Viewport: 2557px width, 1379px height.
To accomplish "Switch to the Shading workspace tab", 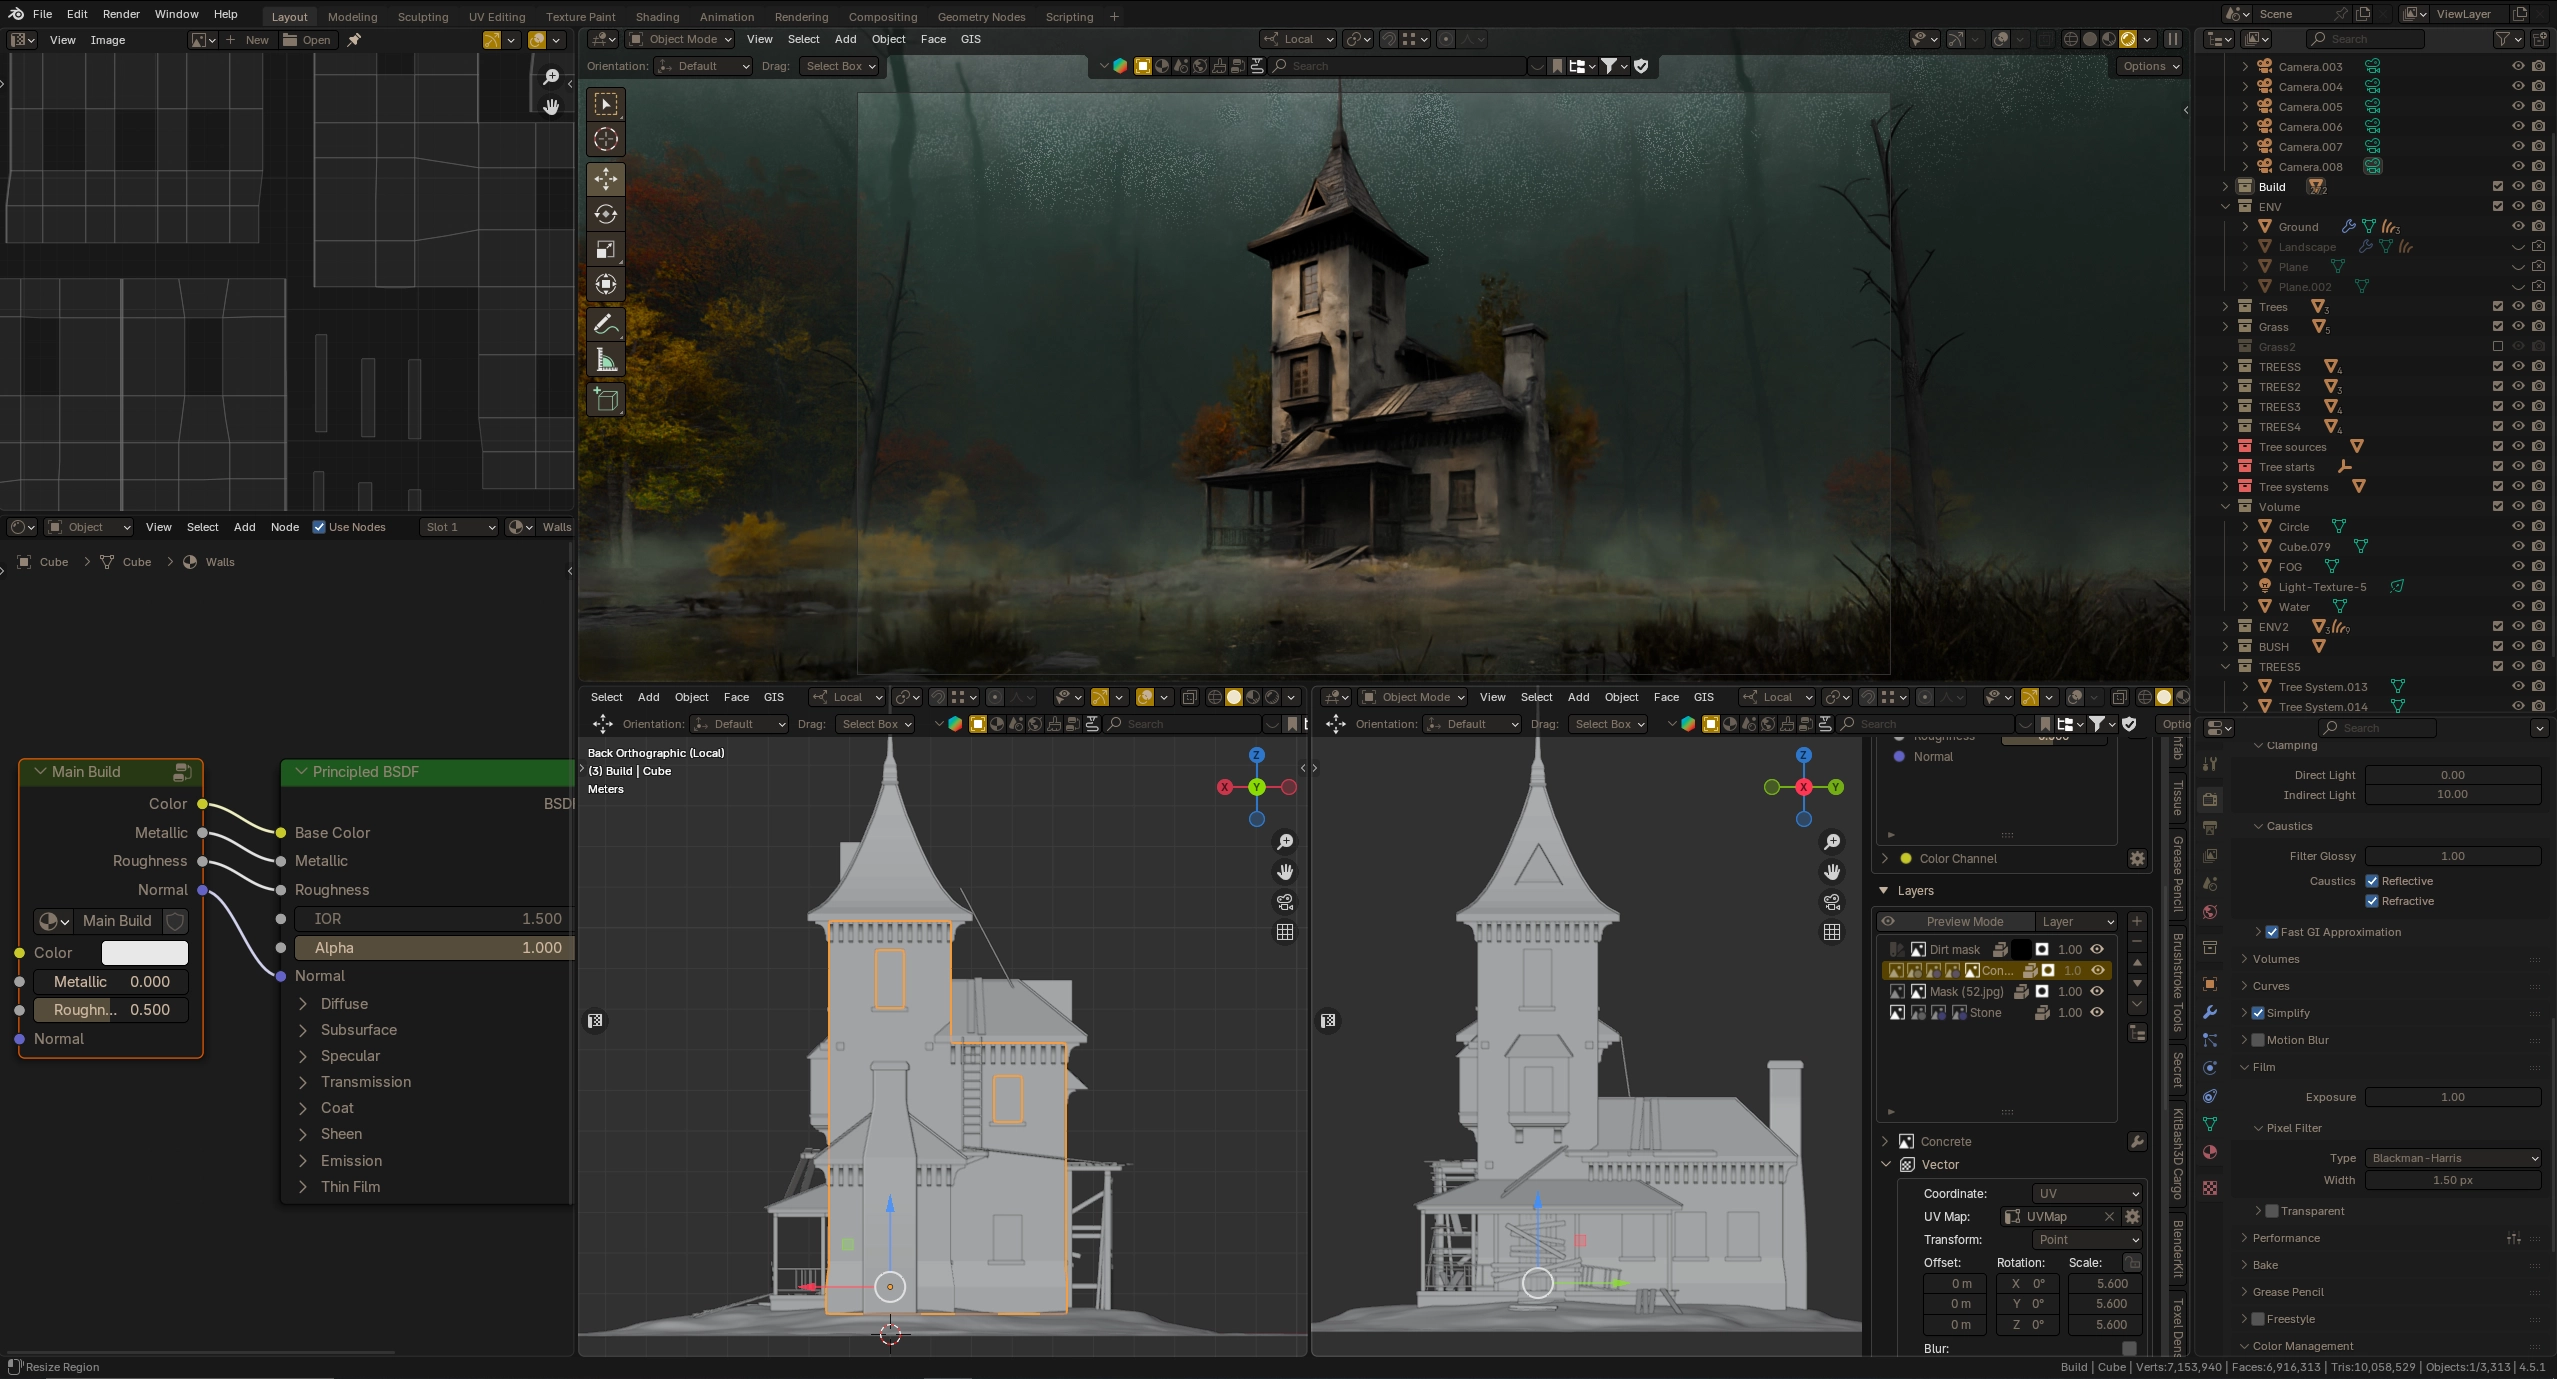I will pyautogui.click(x=657, y=16).
